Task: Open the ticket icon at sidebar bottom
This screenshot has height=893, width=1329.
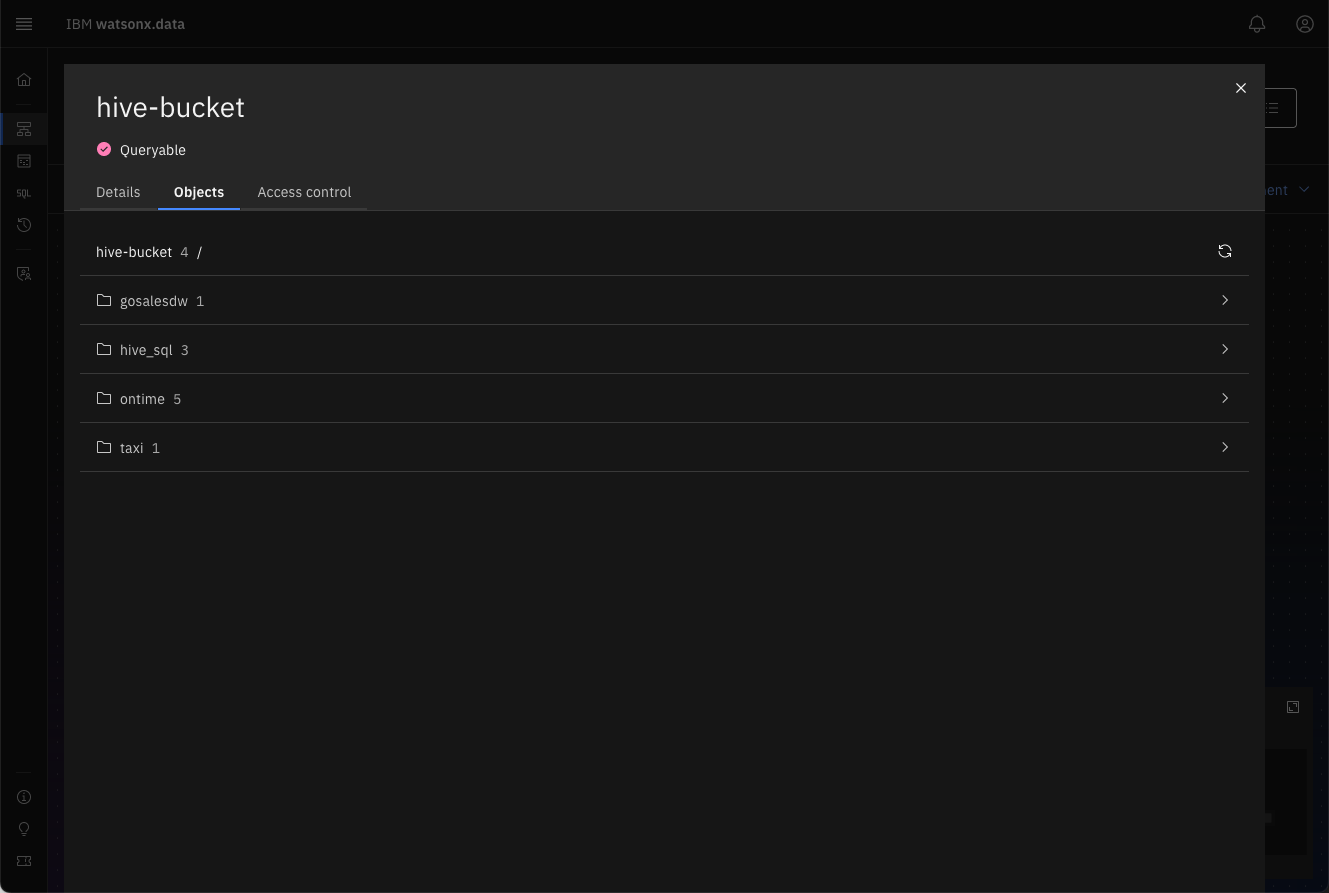Action: (24, 861)
